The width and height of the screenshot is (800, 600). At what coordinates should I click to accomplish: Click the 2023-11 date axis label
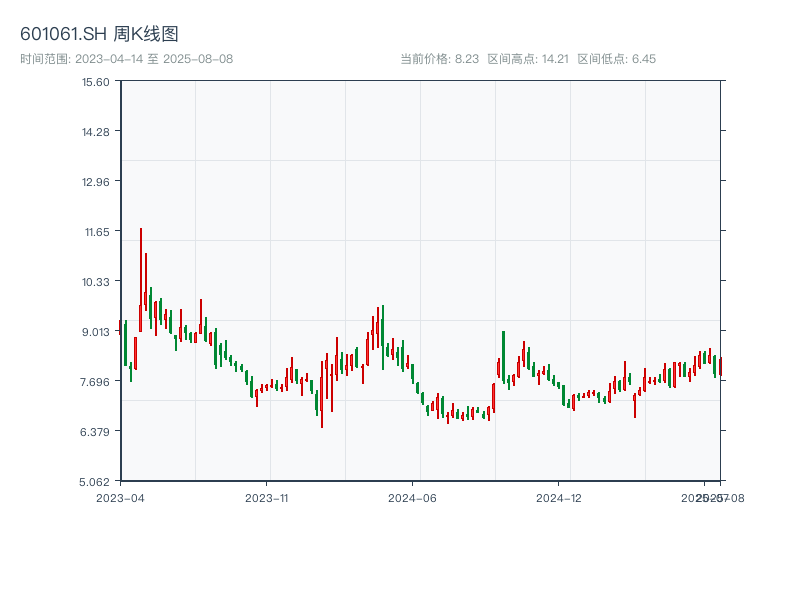tap(266, 497)
